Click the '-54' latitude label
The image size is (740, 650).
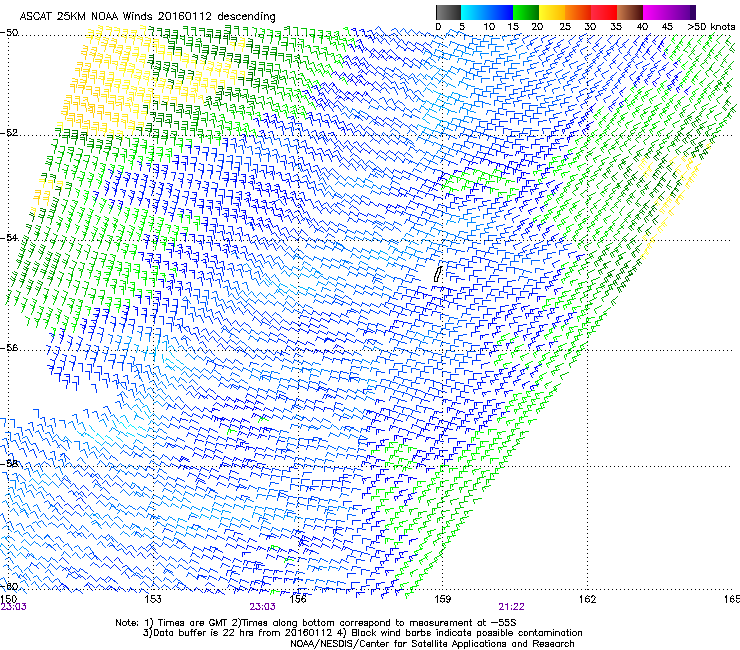point(9,237)
